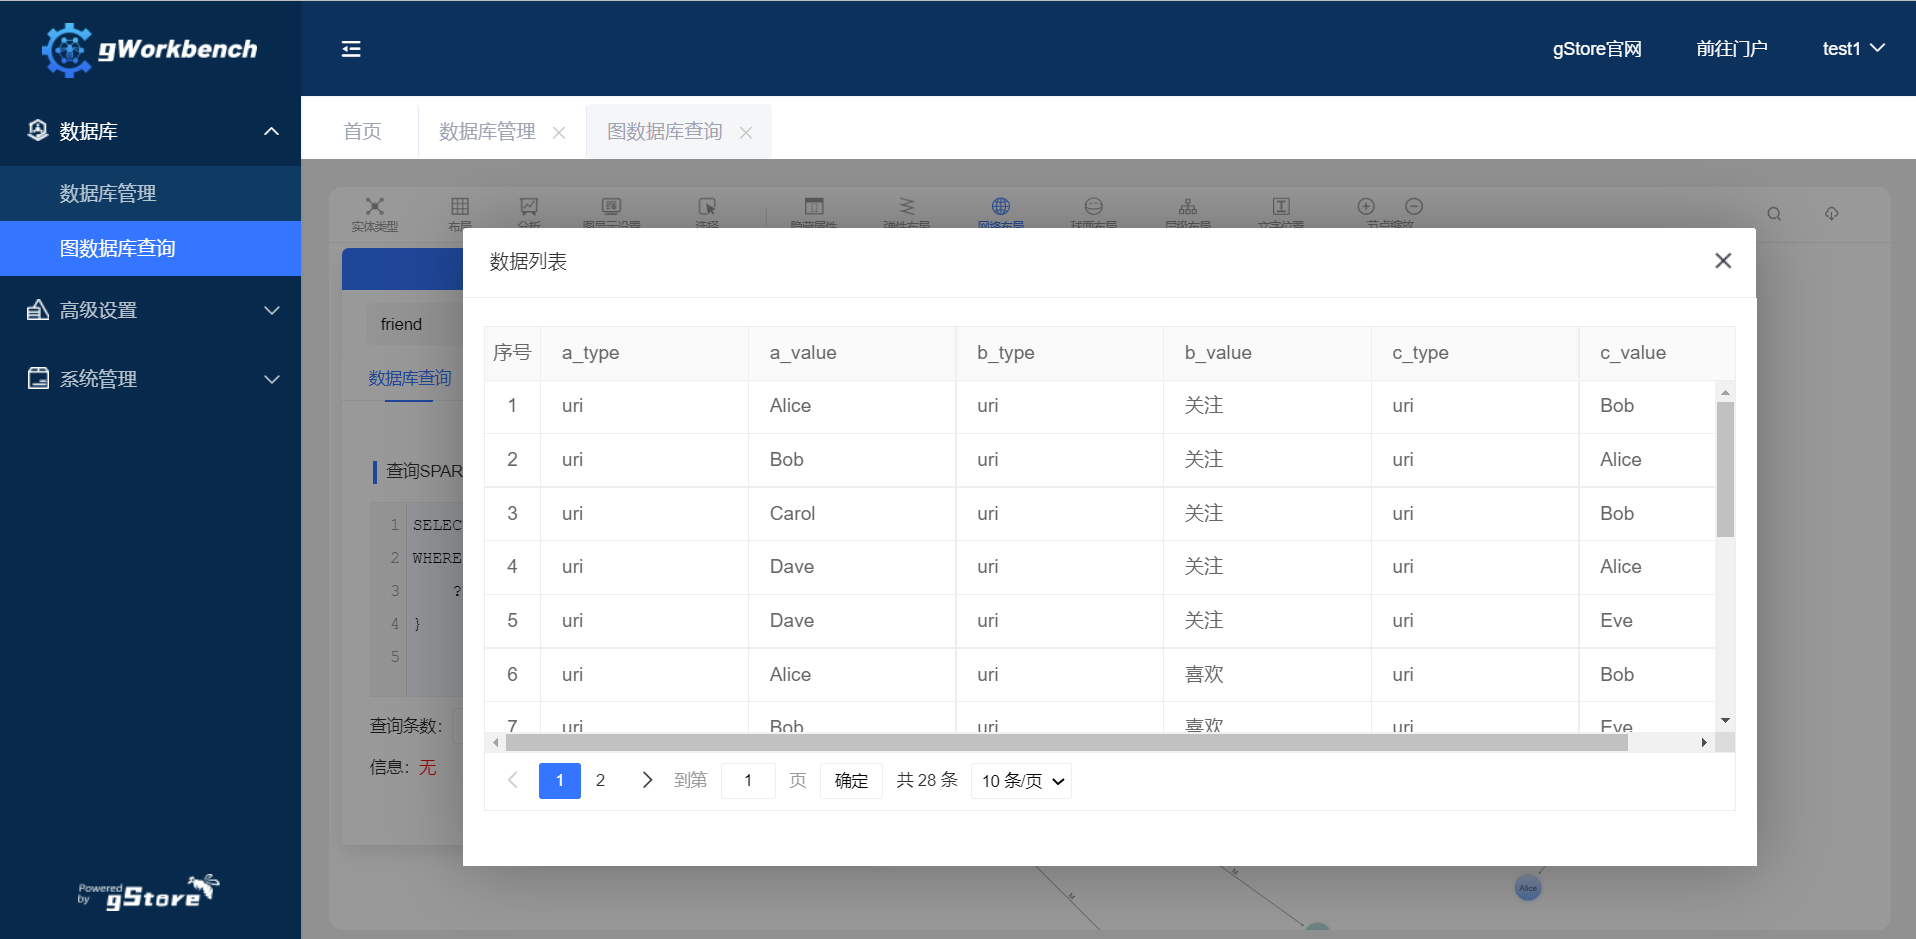Expand the 系统管理 sidebar section

tap(150, 379)
